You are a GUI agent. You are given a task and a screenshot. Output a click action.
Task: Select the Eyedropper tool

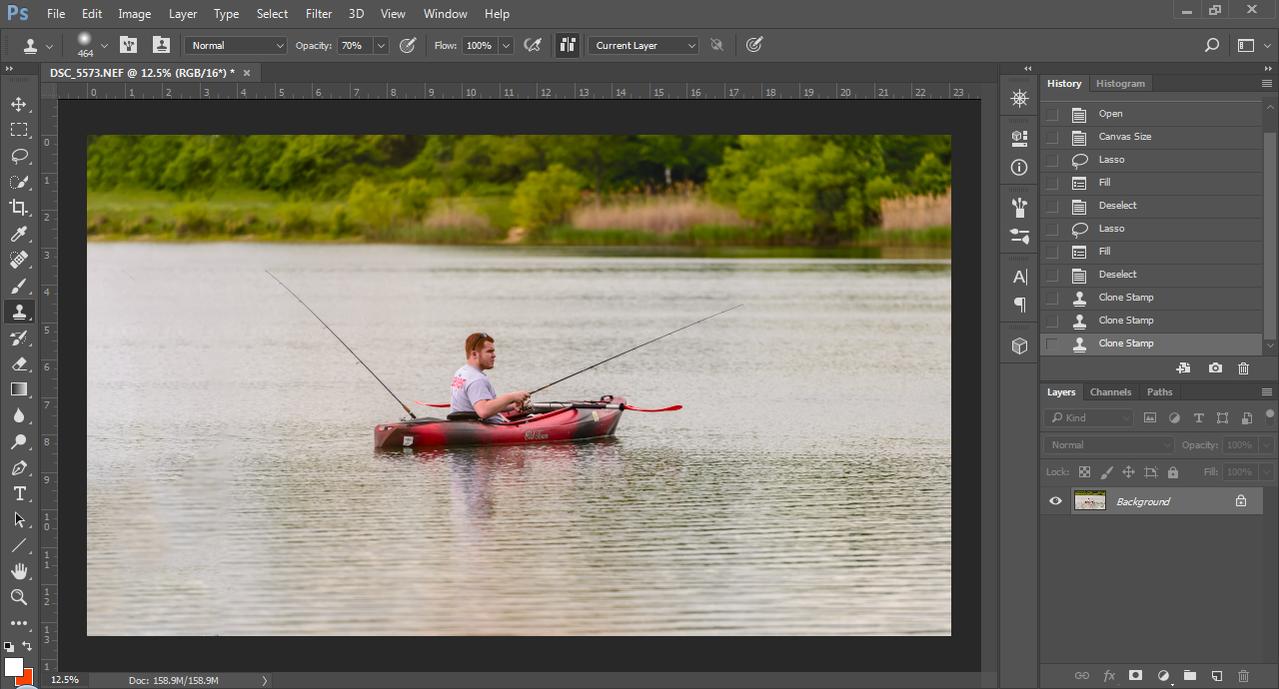(19, 234)
